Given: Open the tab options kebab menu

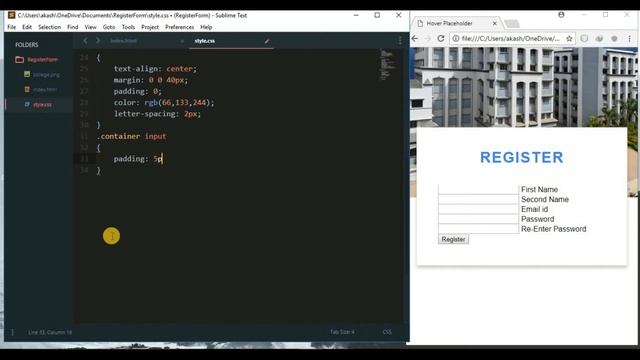Looking at the screenshot, I should click(400, 40).
